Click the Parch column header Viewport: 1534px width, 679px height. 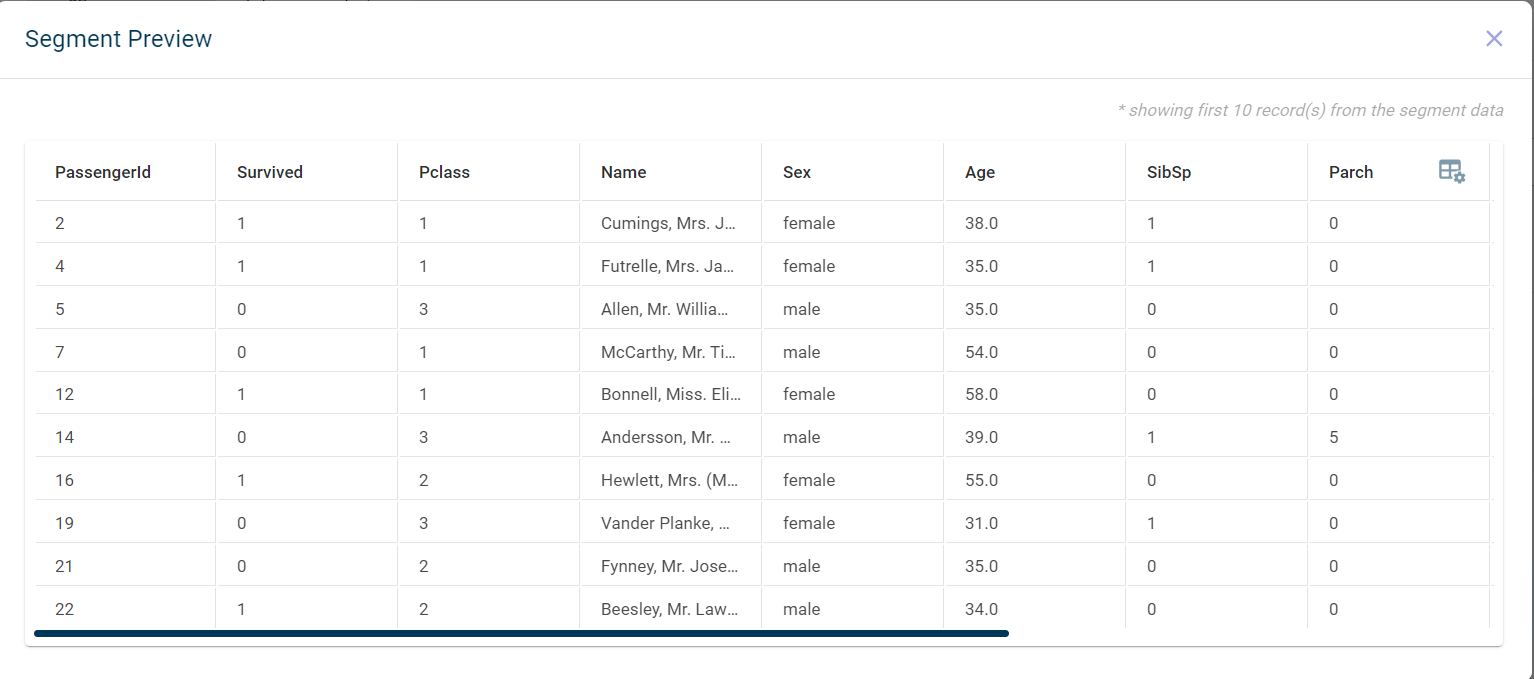pyautogui.click(x=1351, y=172)
